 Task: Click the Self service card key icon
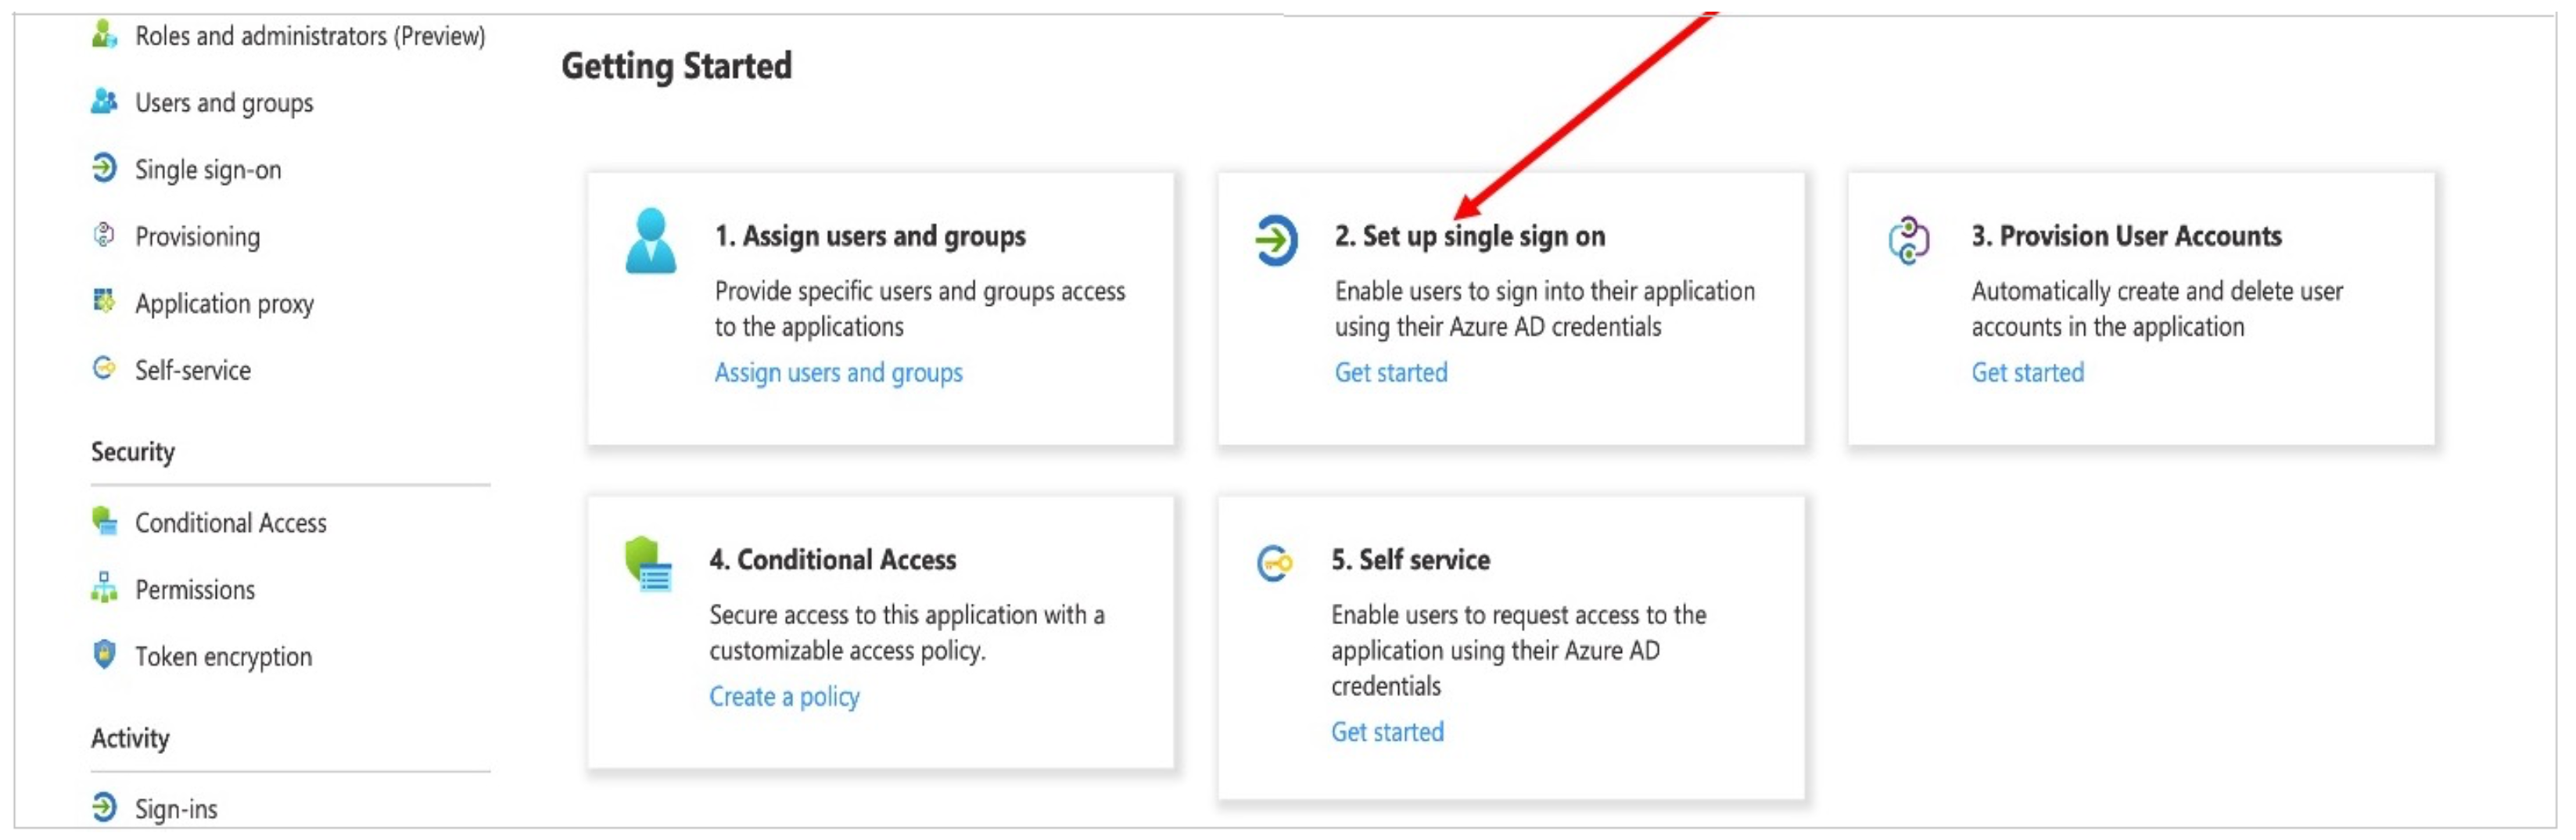[x=1274, y=565]
